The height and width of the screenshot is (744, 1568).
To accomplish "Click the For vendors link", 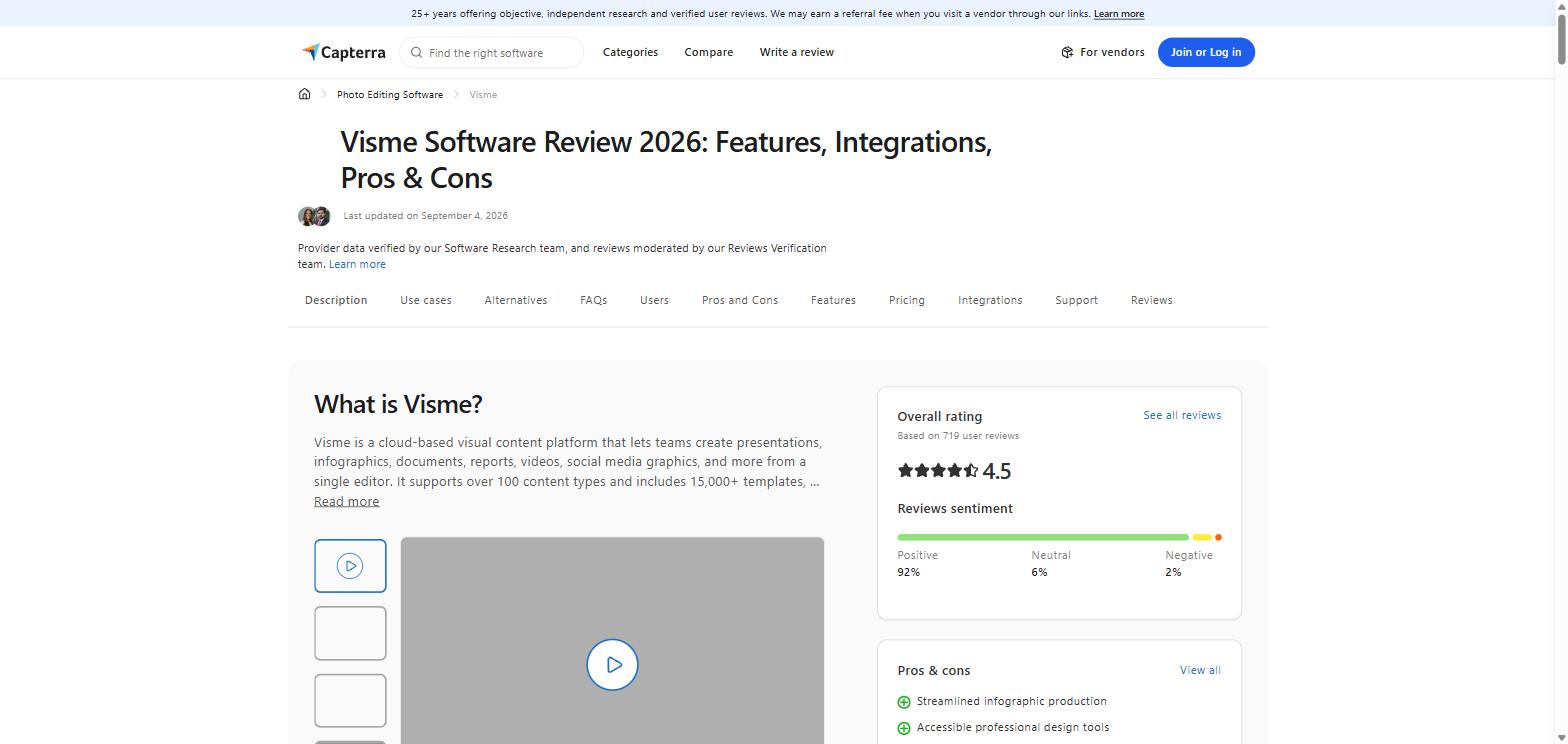I will click(x=1102, y=52).
